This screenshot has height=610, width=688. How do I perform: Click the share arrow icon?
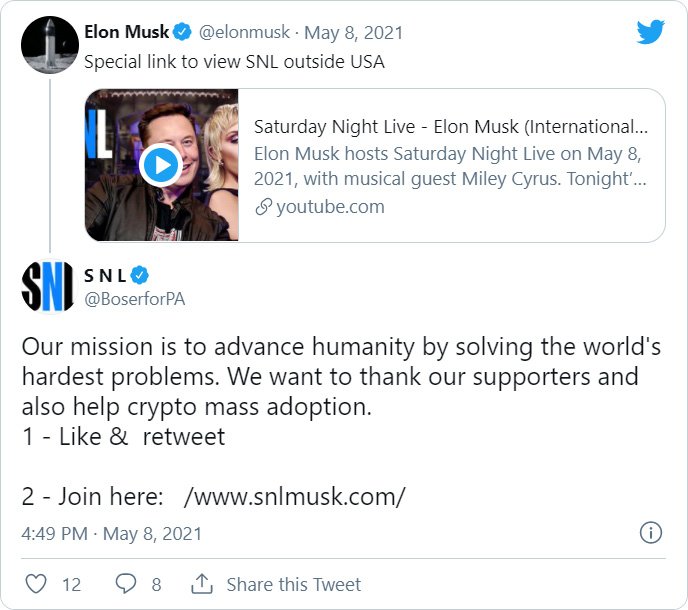(201, 584)
